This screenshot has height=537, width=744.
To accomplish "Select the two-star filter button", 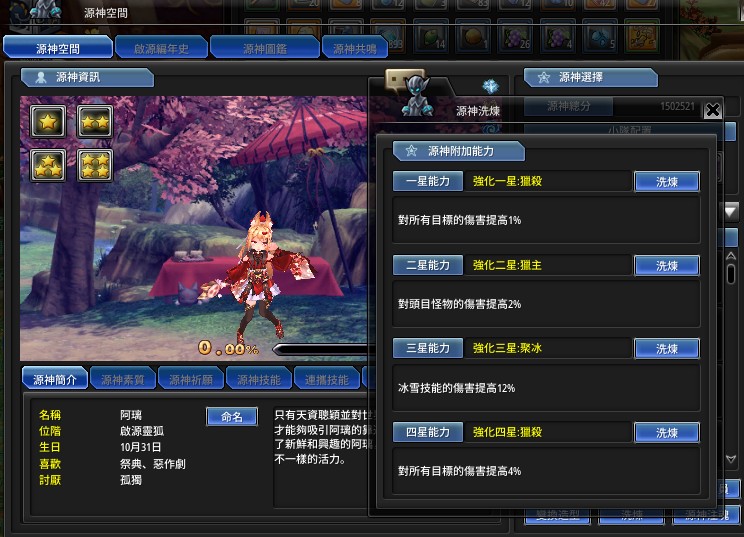I will click(95, 122).
